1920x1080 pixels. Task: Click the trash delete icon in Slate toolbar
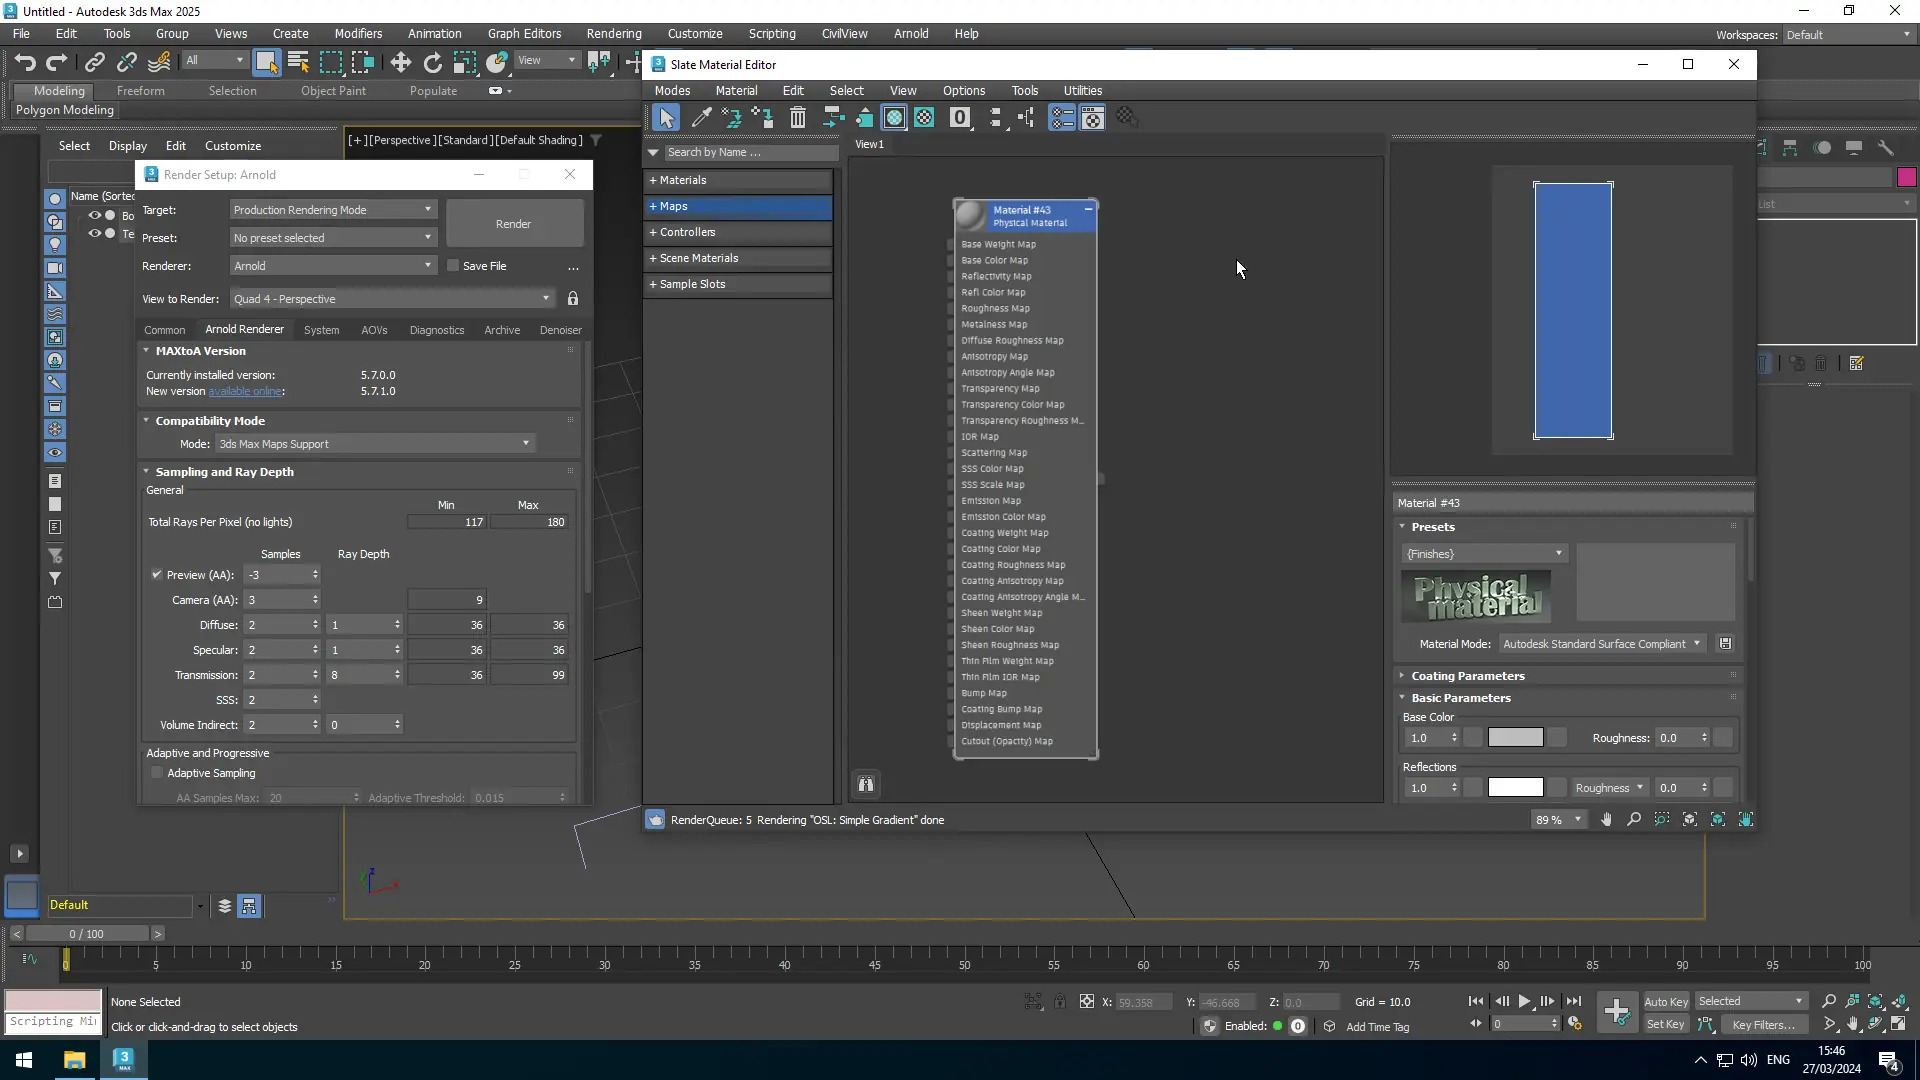[x=797, y=118]
